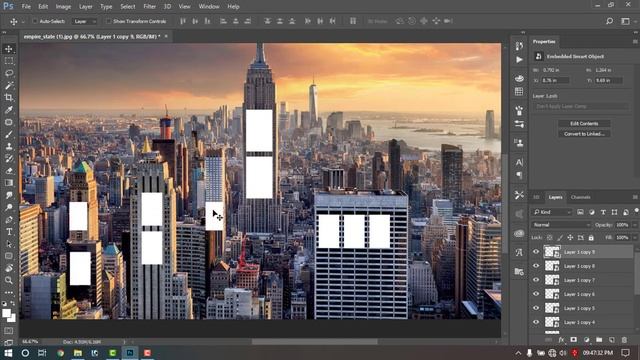Image resolution: width=640 pixels, height=360 pixels.
Task: Select the Brush tool
Action: (9, 134)
